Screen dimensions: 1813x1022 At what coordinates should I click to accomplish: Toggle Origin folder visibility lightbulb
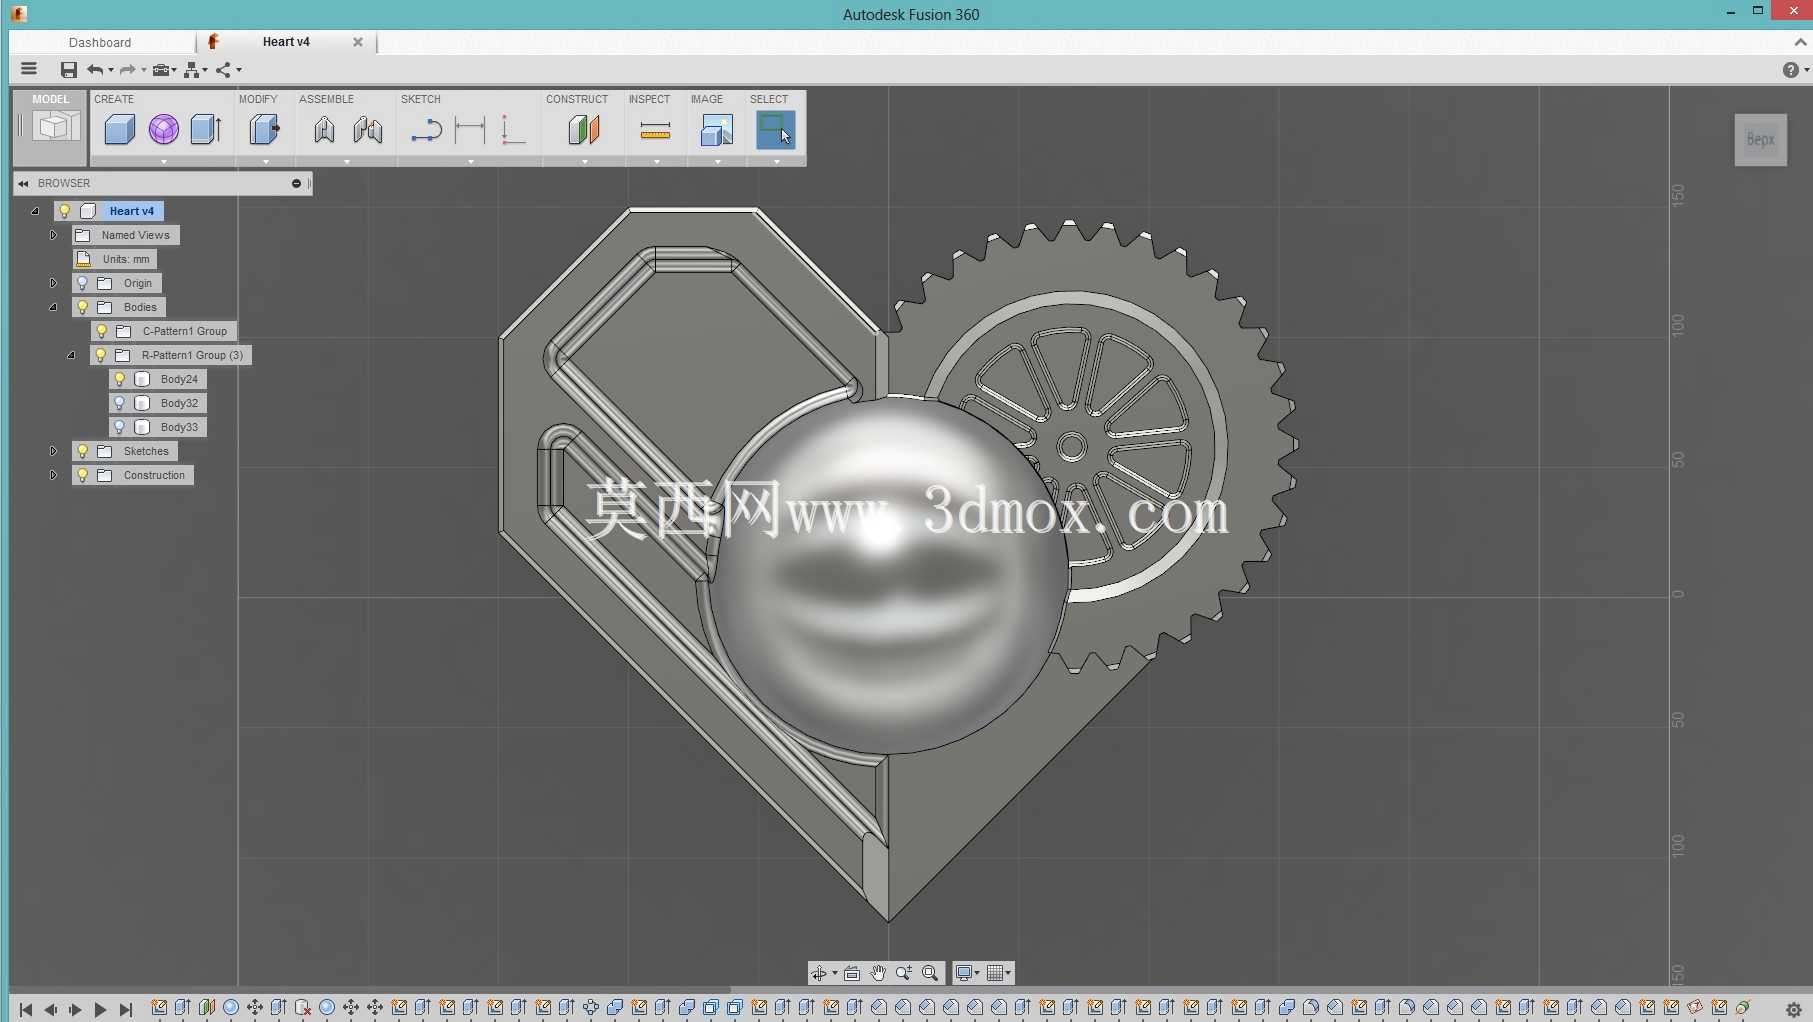pyautogui.click(x=83, y=283)
